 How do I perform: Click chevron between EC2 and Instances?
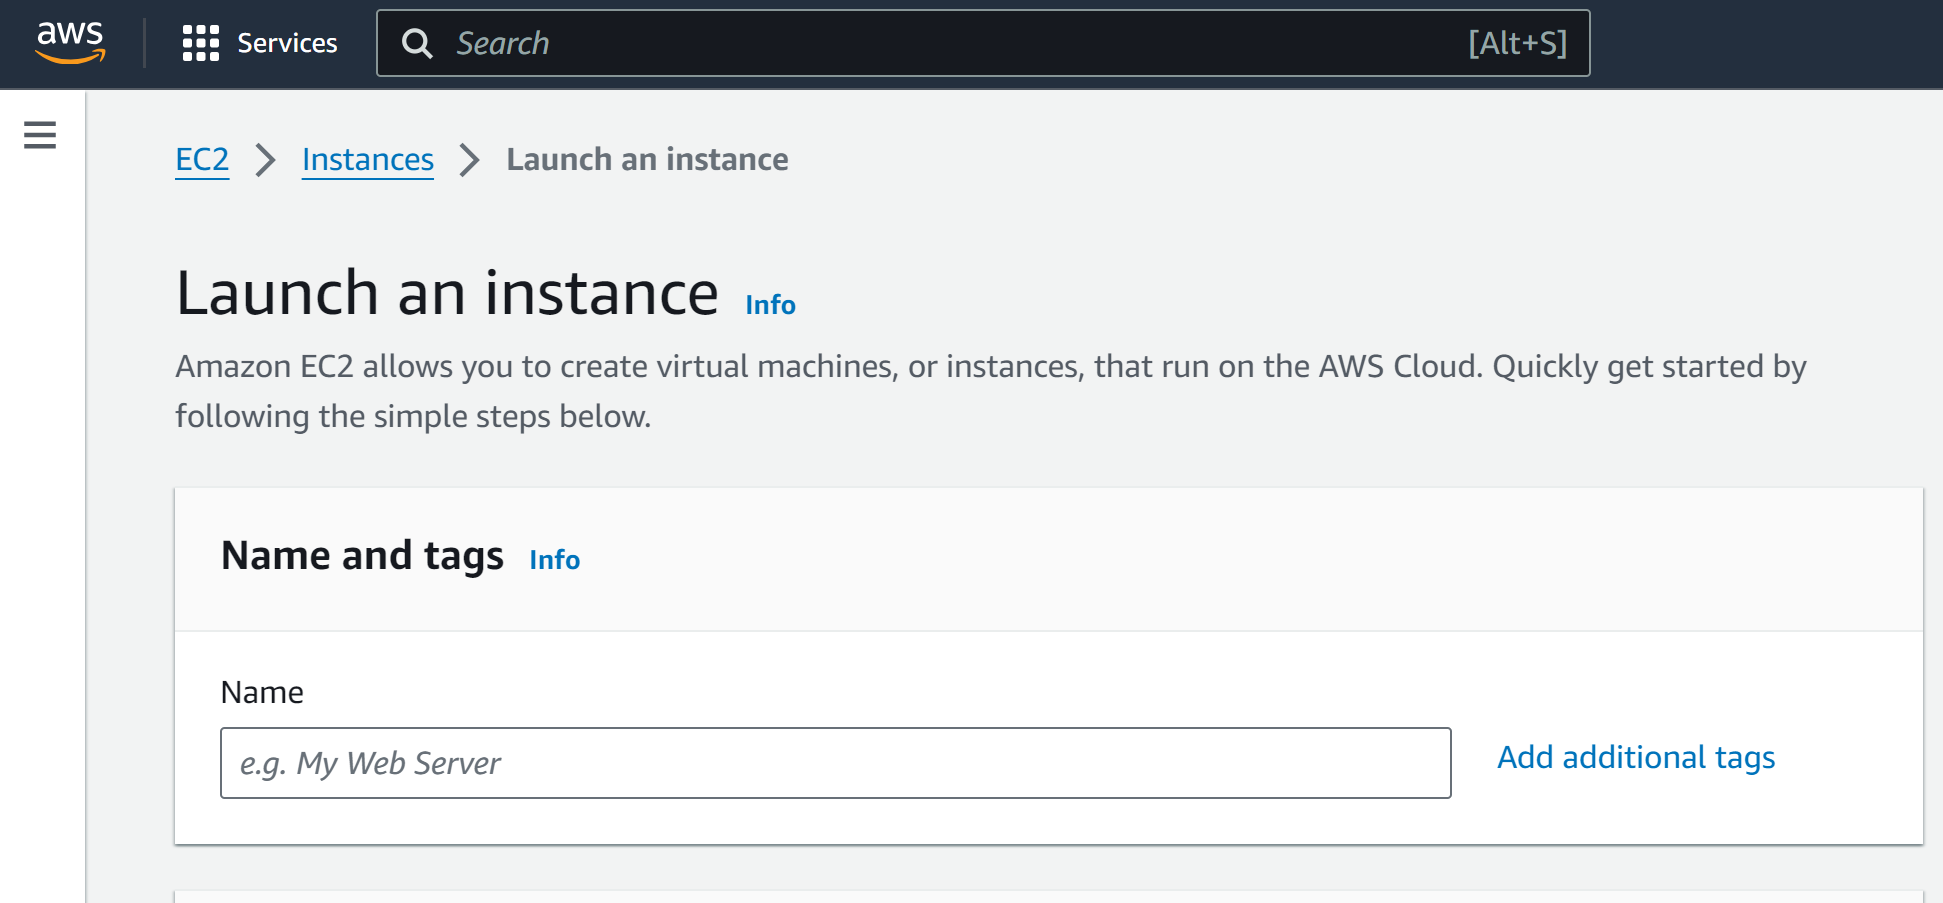click(x=265, y=160)
